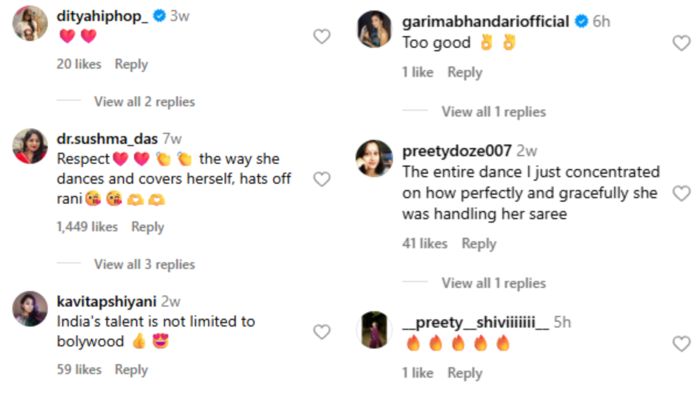This screenshot has height=394, width=700.
Task: Reply to kavitapshiyani's comment
Action: (x=131, y=369)
